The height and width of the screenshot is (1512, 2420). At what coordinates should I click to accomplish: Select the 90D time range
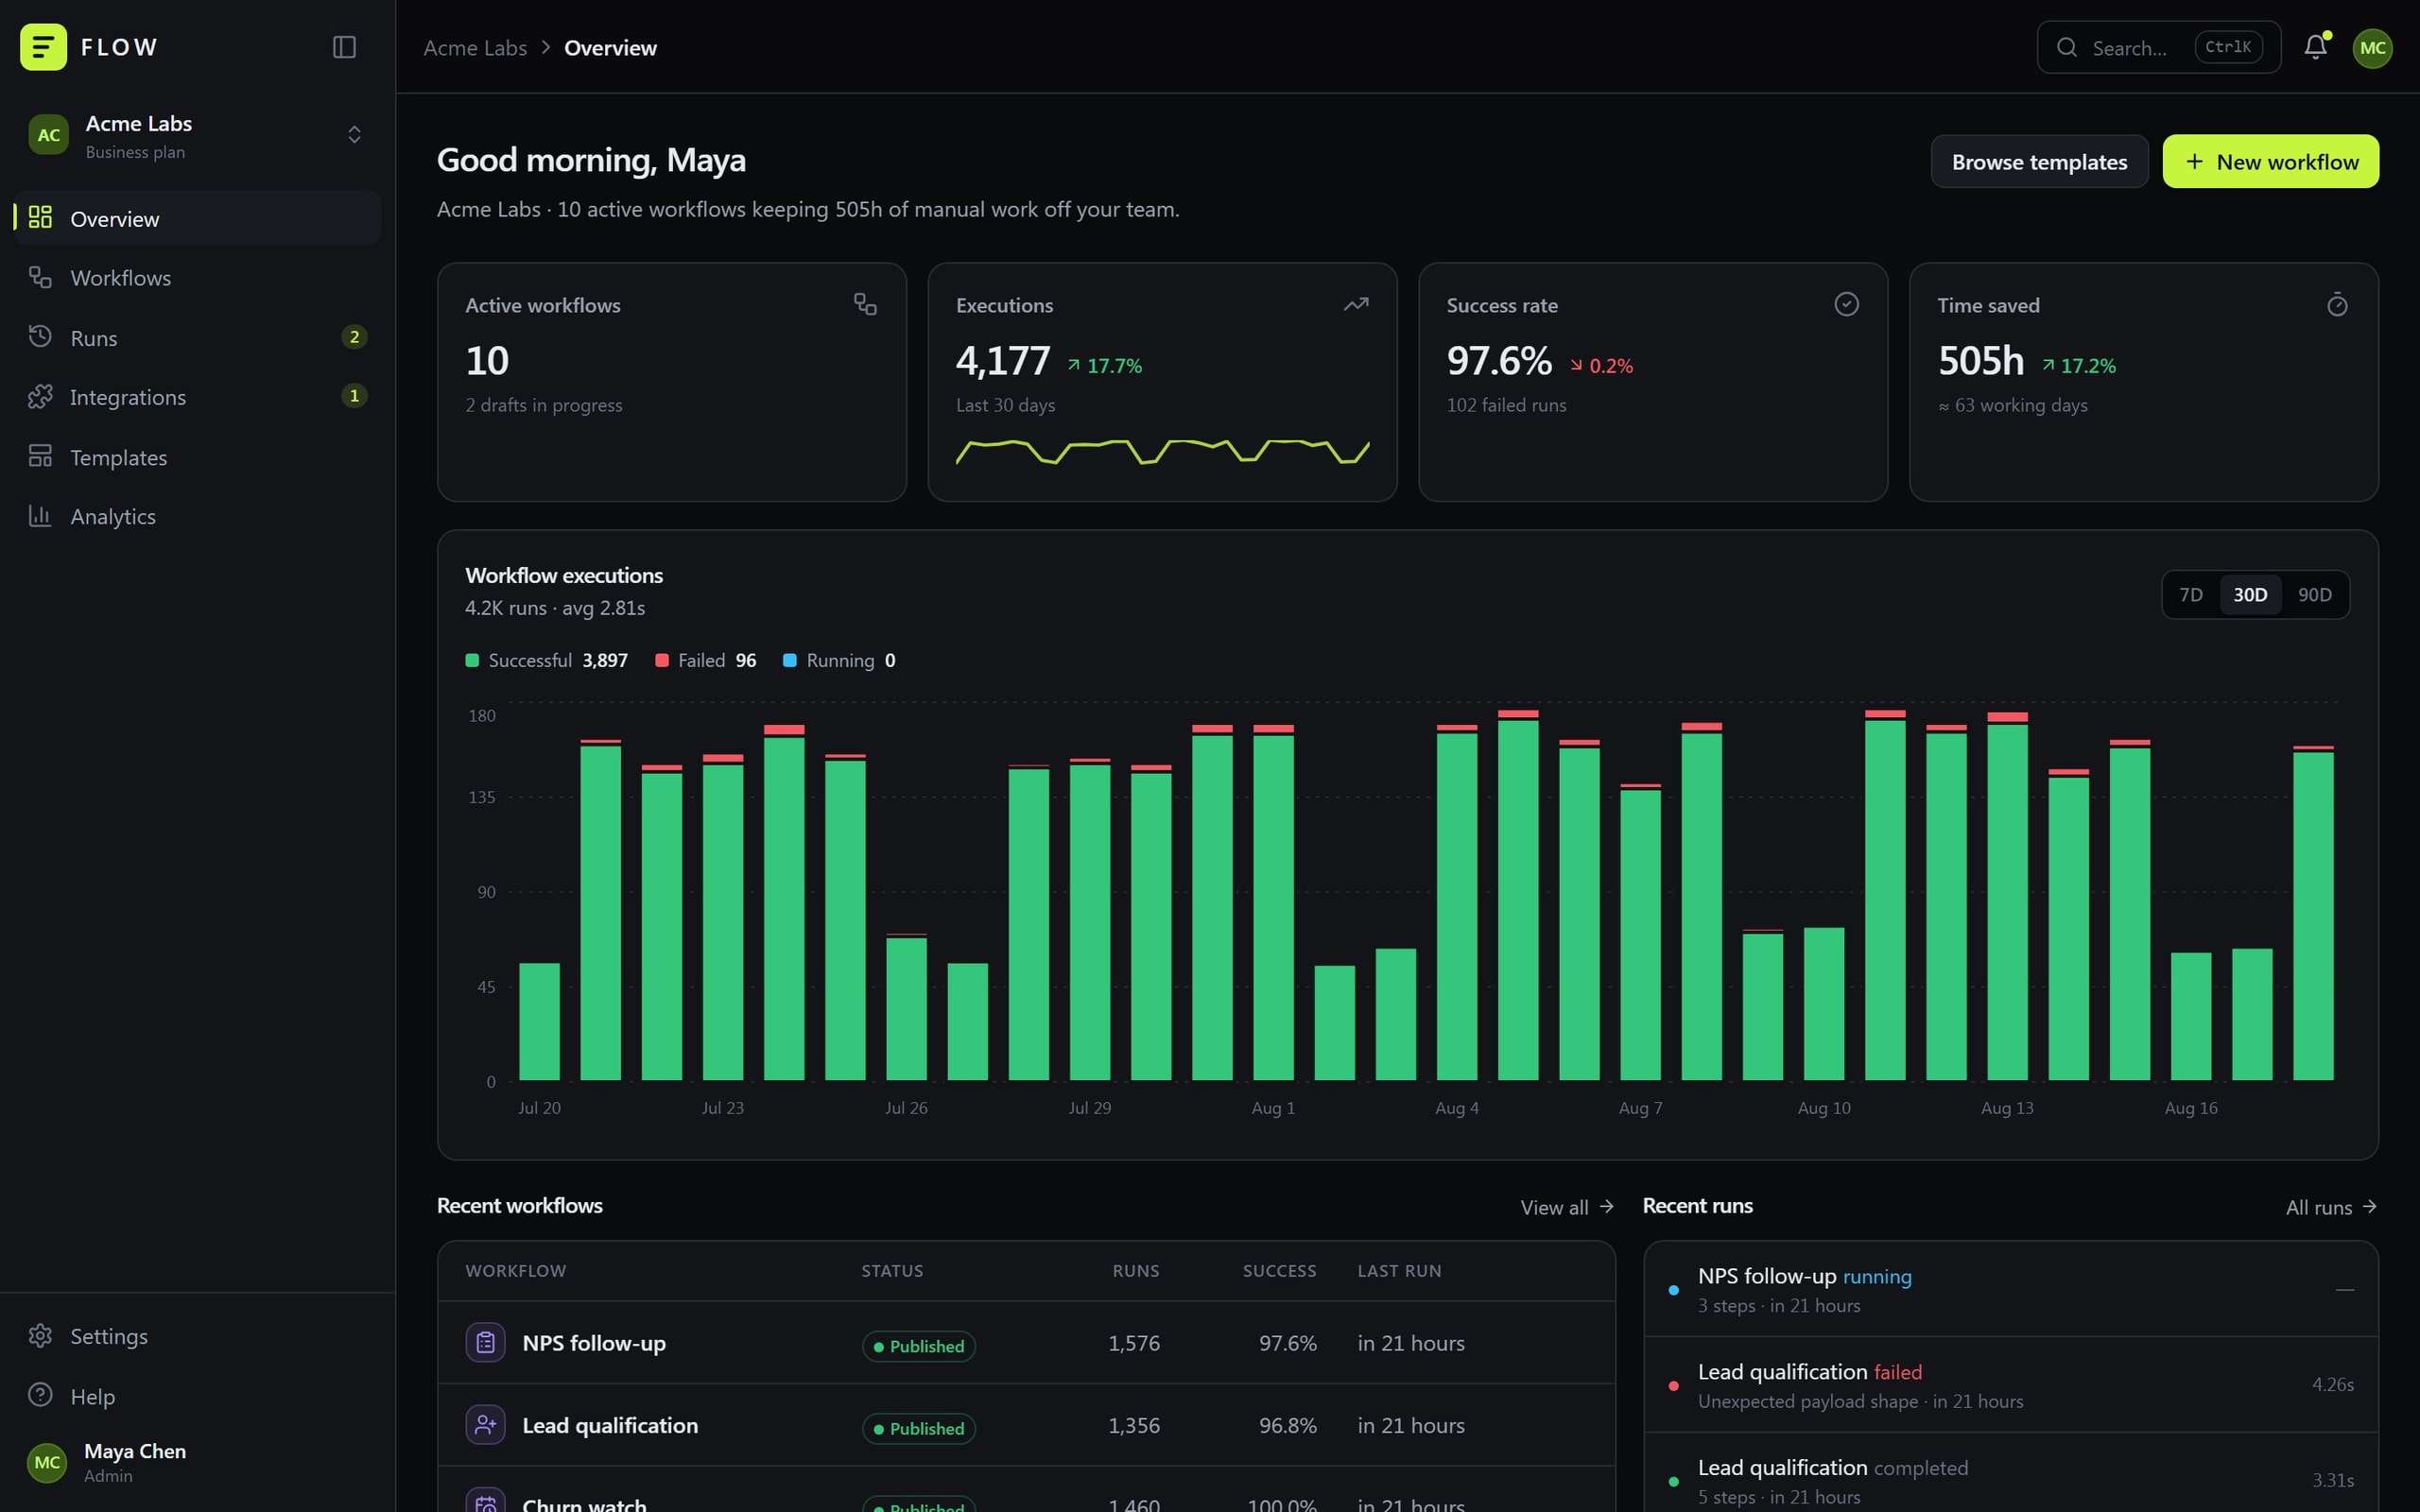coord(2314,595)
